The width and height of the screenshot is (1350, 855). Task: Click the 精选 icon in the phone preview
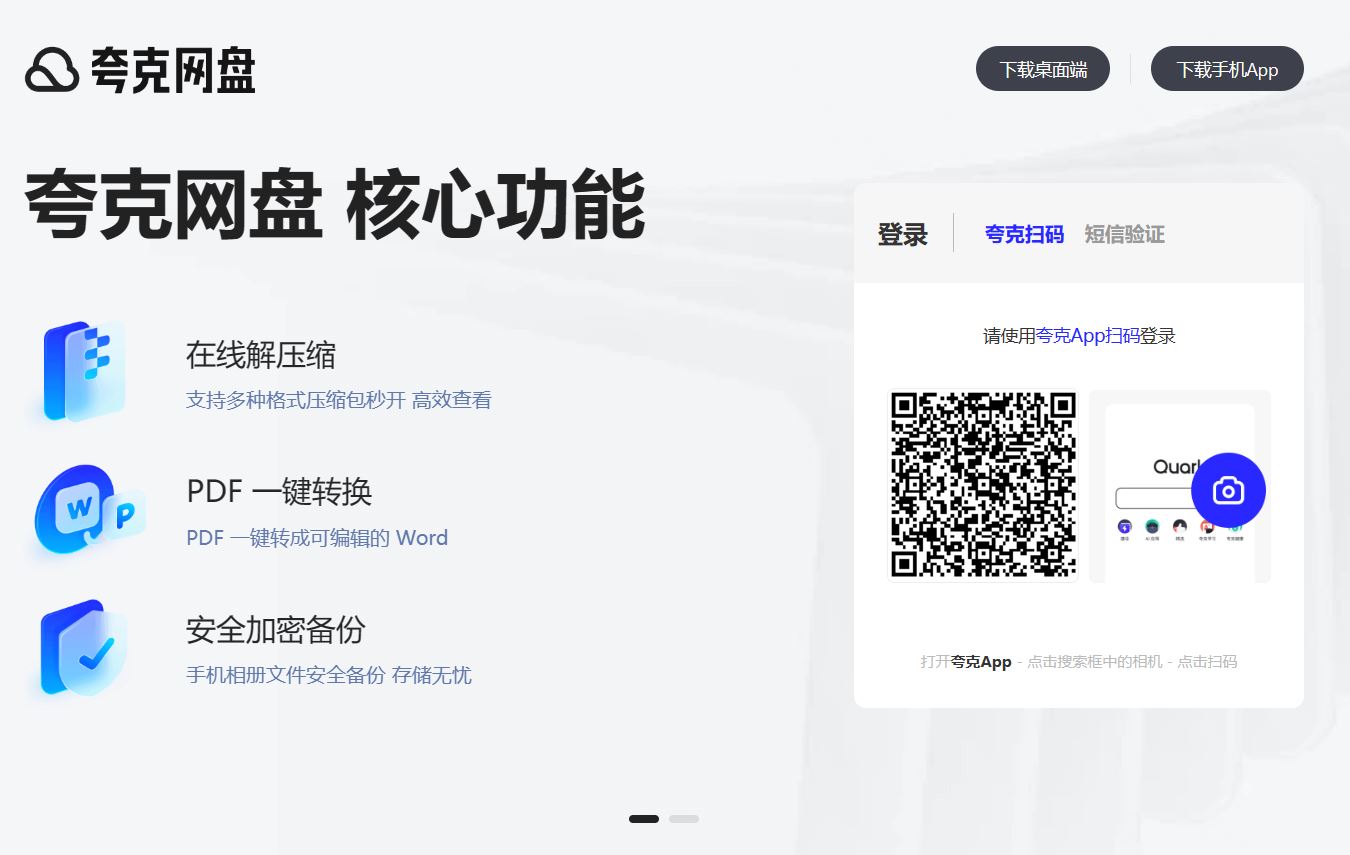[1180, 527]
